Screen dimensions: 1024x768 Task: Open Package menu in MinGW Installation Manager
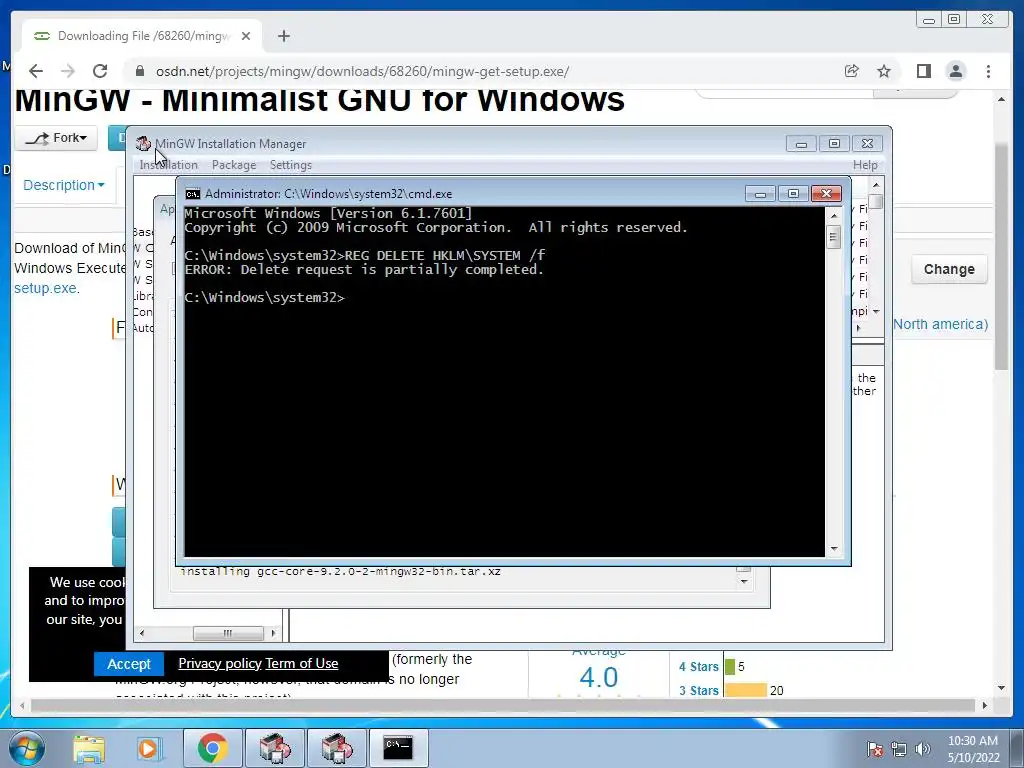[234, 165]
